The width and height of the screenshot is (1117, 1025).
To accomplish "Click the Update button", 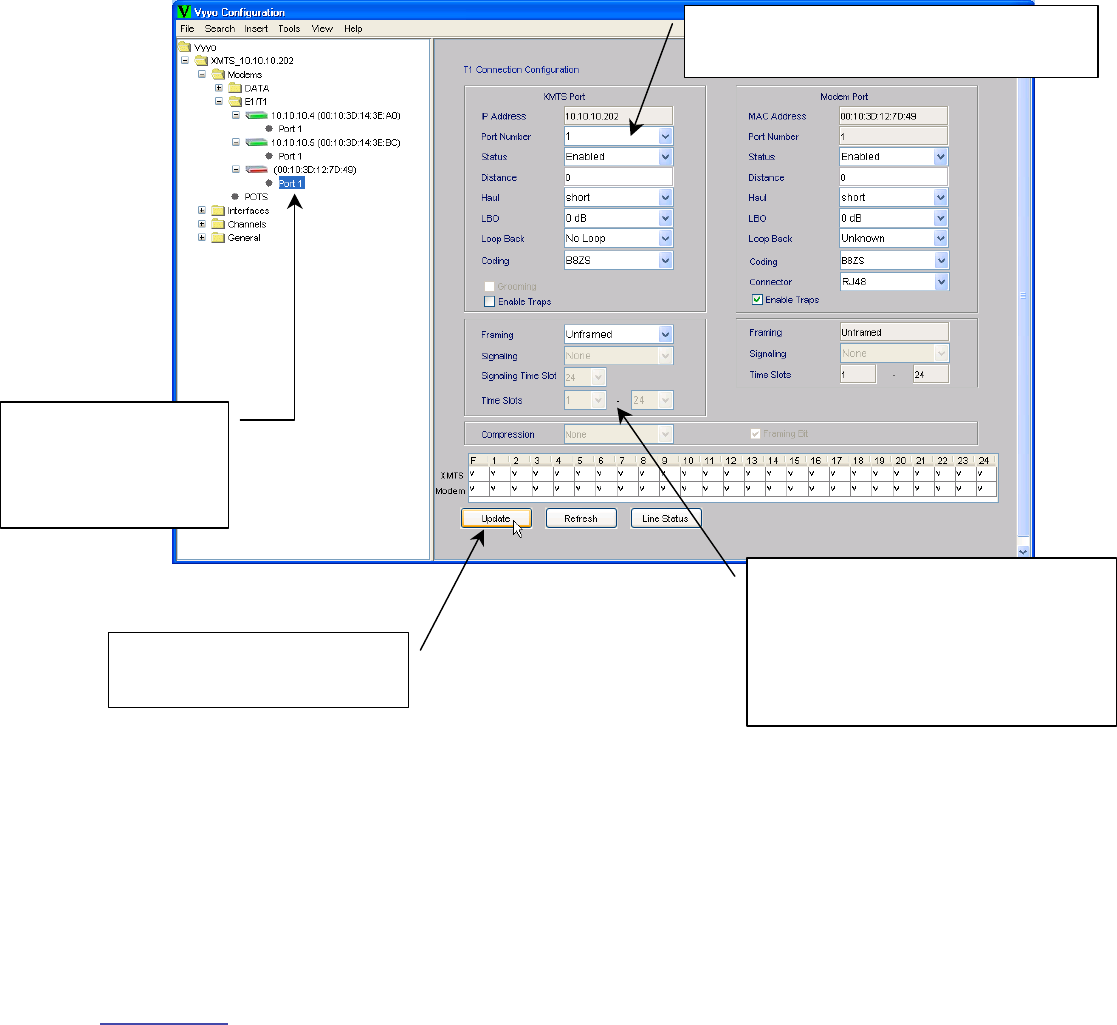I will [x=496, y=519].
